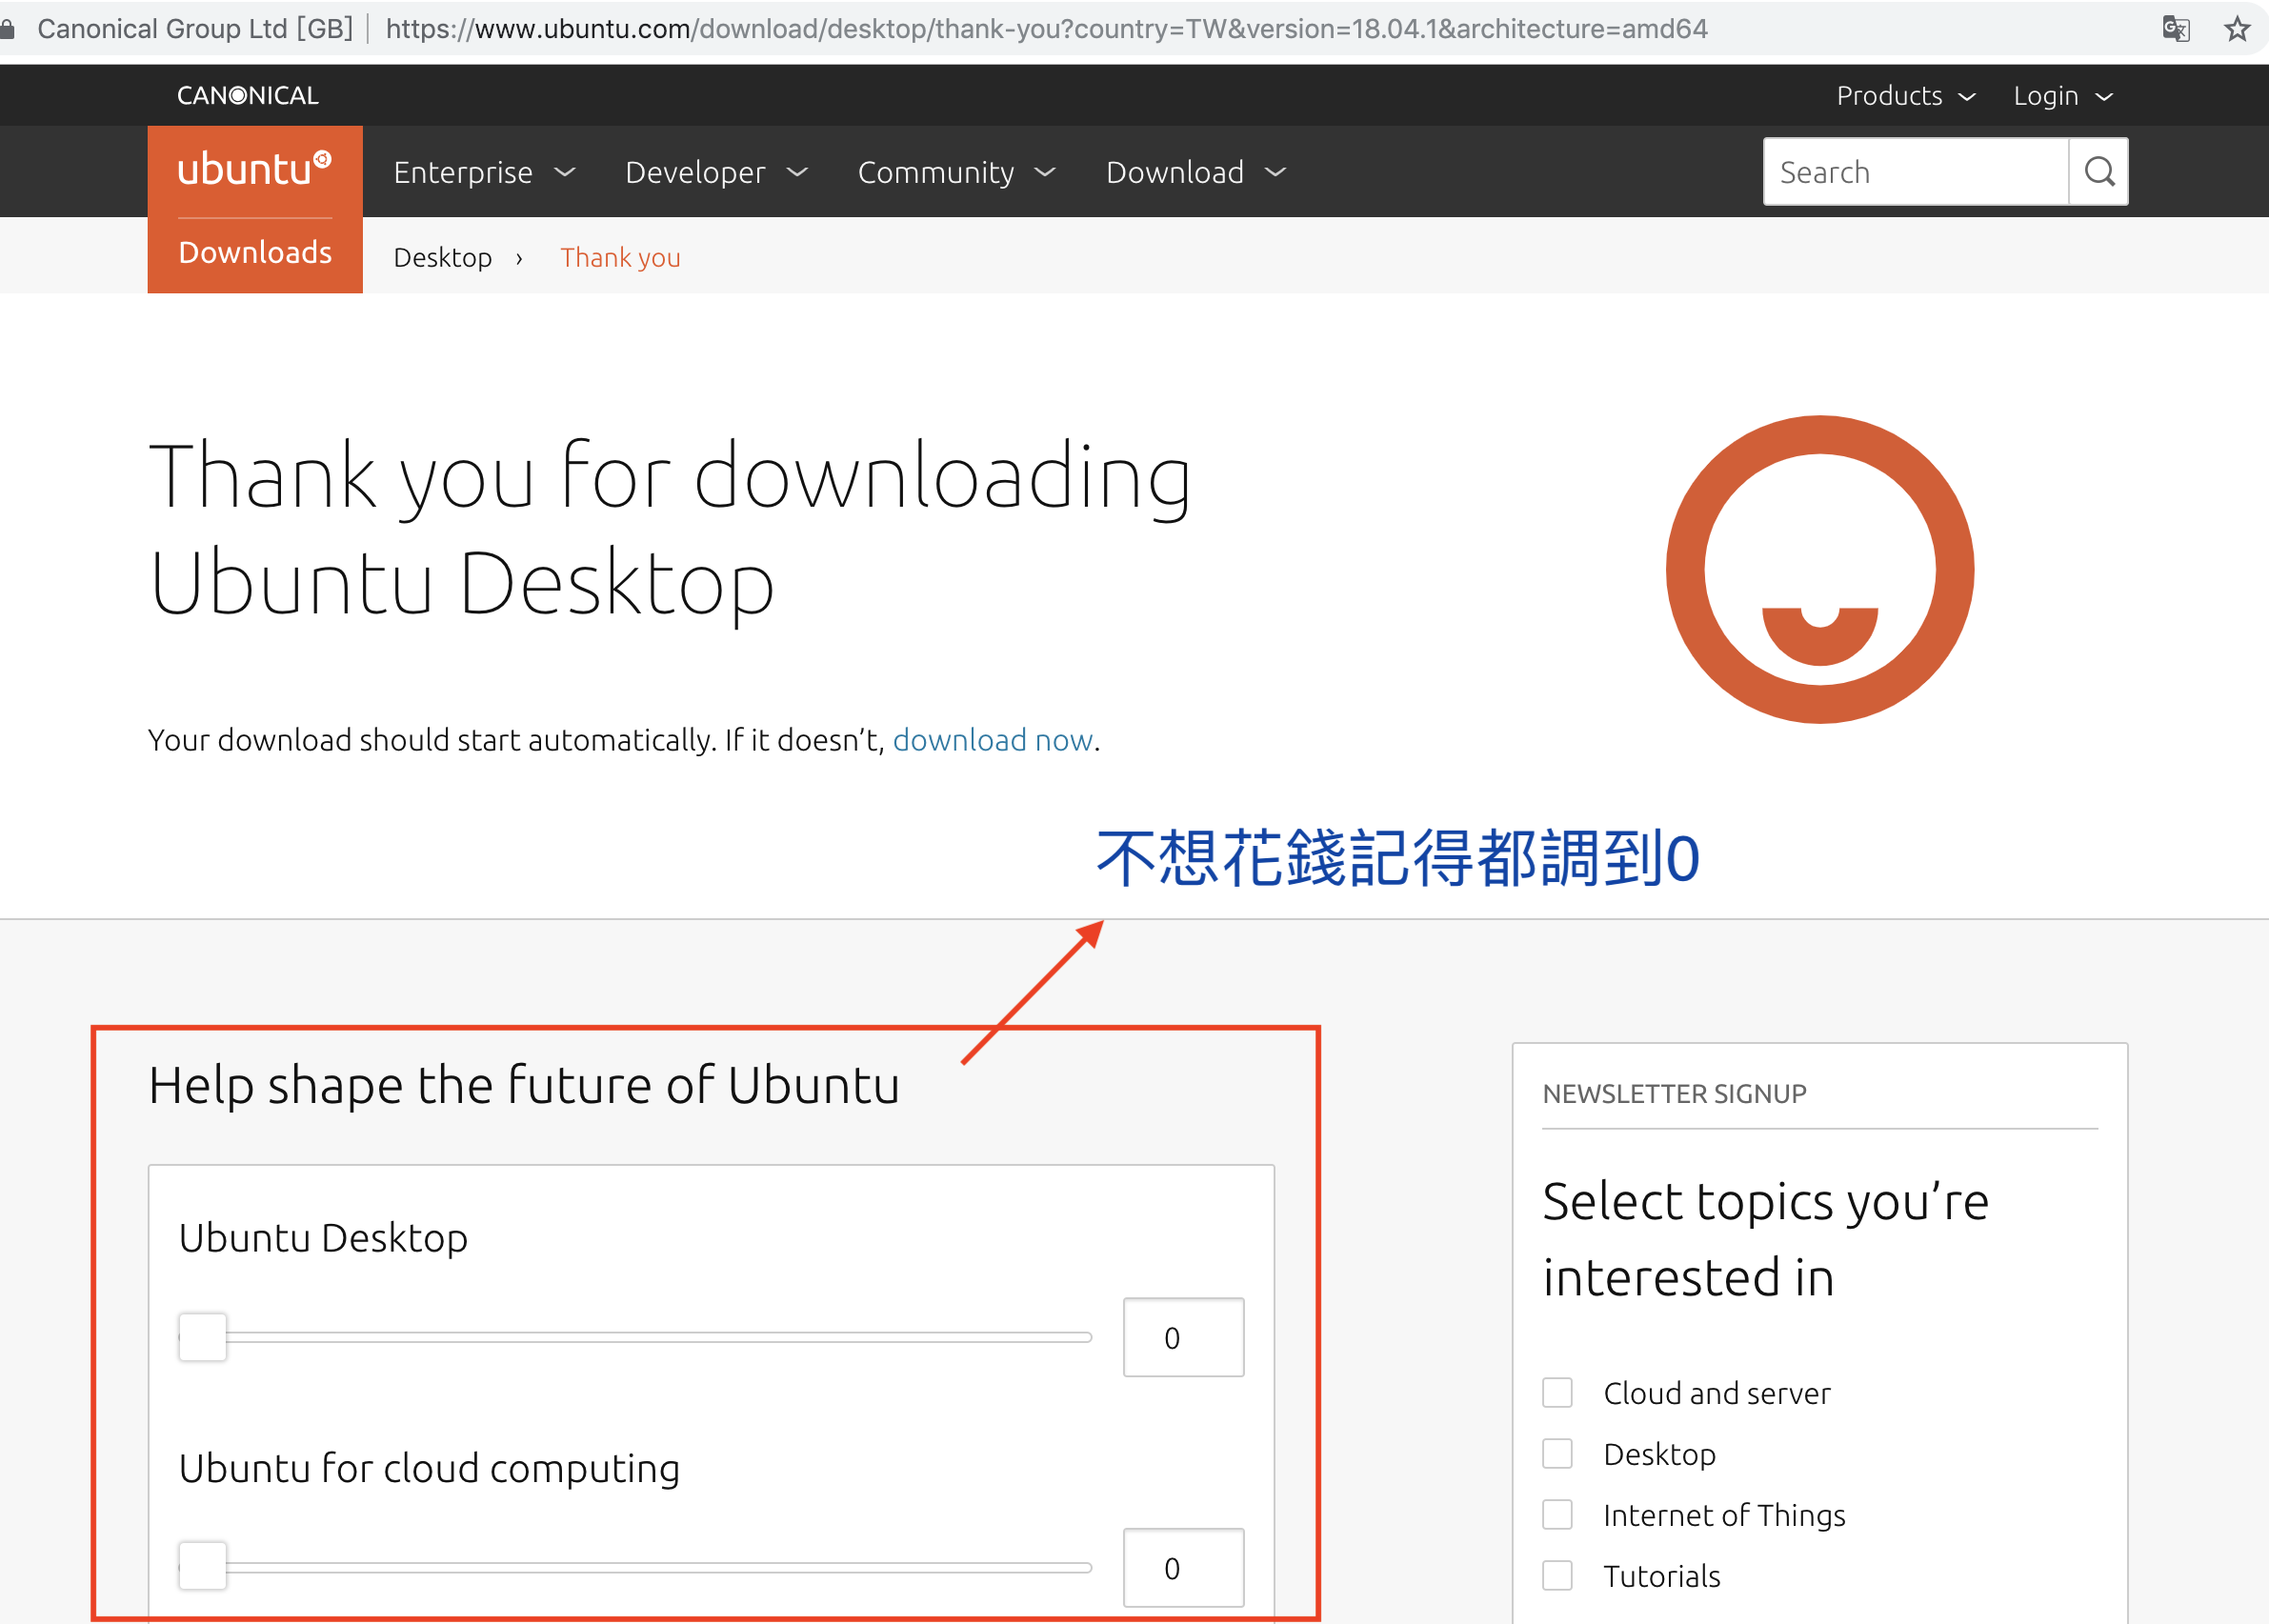Screen dimensions: 2269x1624
Task: Expand the Login dropdown
Action: pyautogui.click(x=2063, y=95)
